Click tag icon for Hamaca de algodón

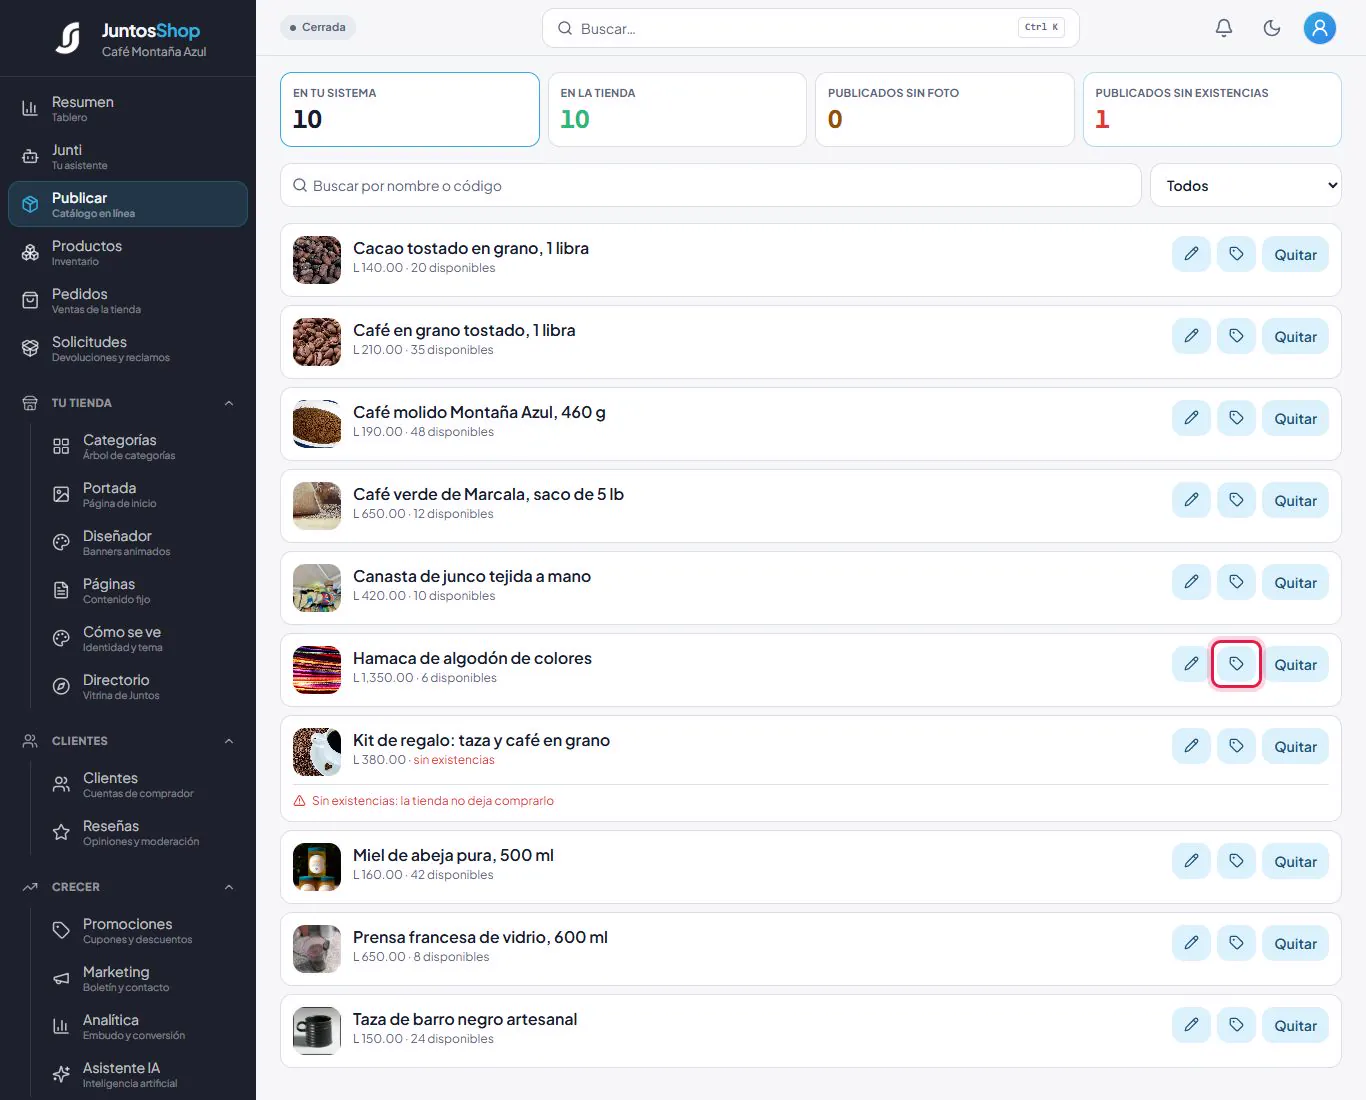pyautogui.click(x=1236, y=664)
